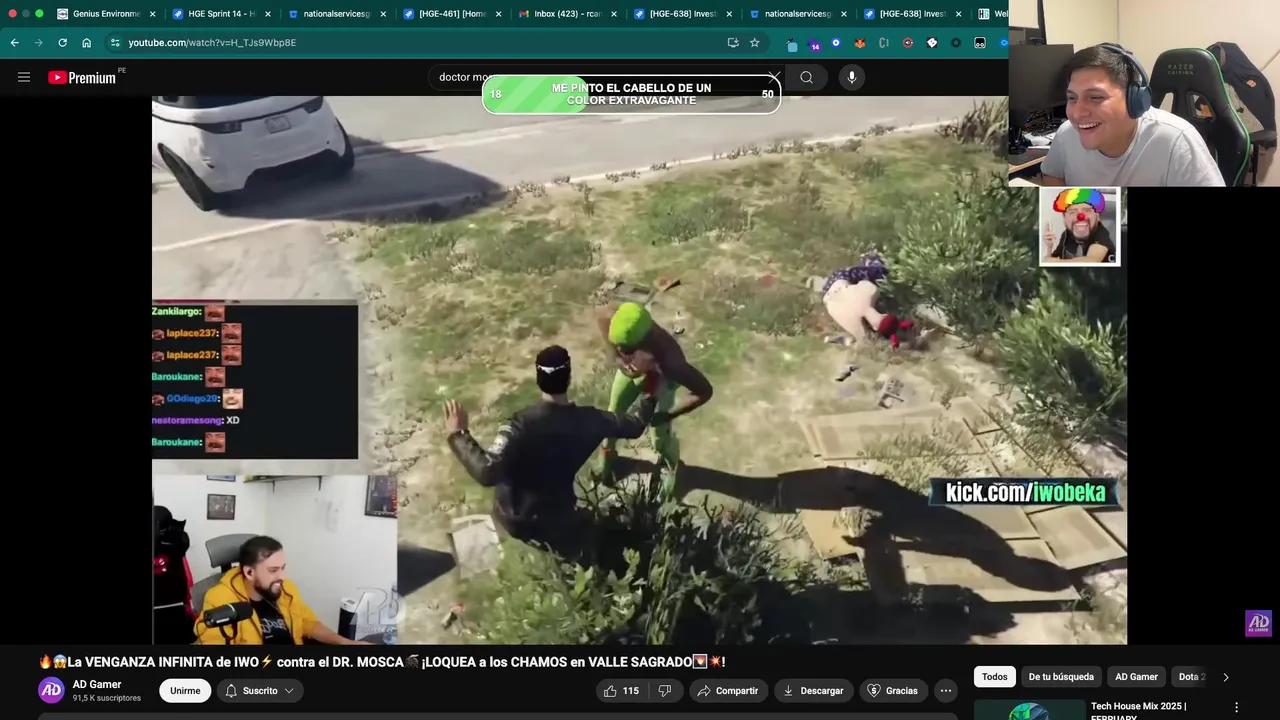The width and height of the screenshot is (1280, 720).
Task: Open the purple extension with 14 badge
Action: [x=814, y=44]
